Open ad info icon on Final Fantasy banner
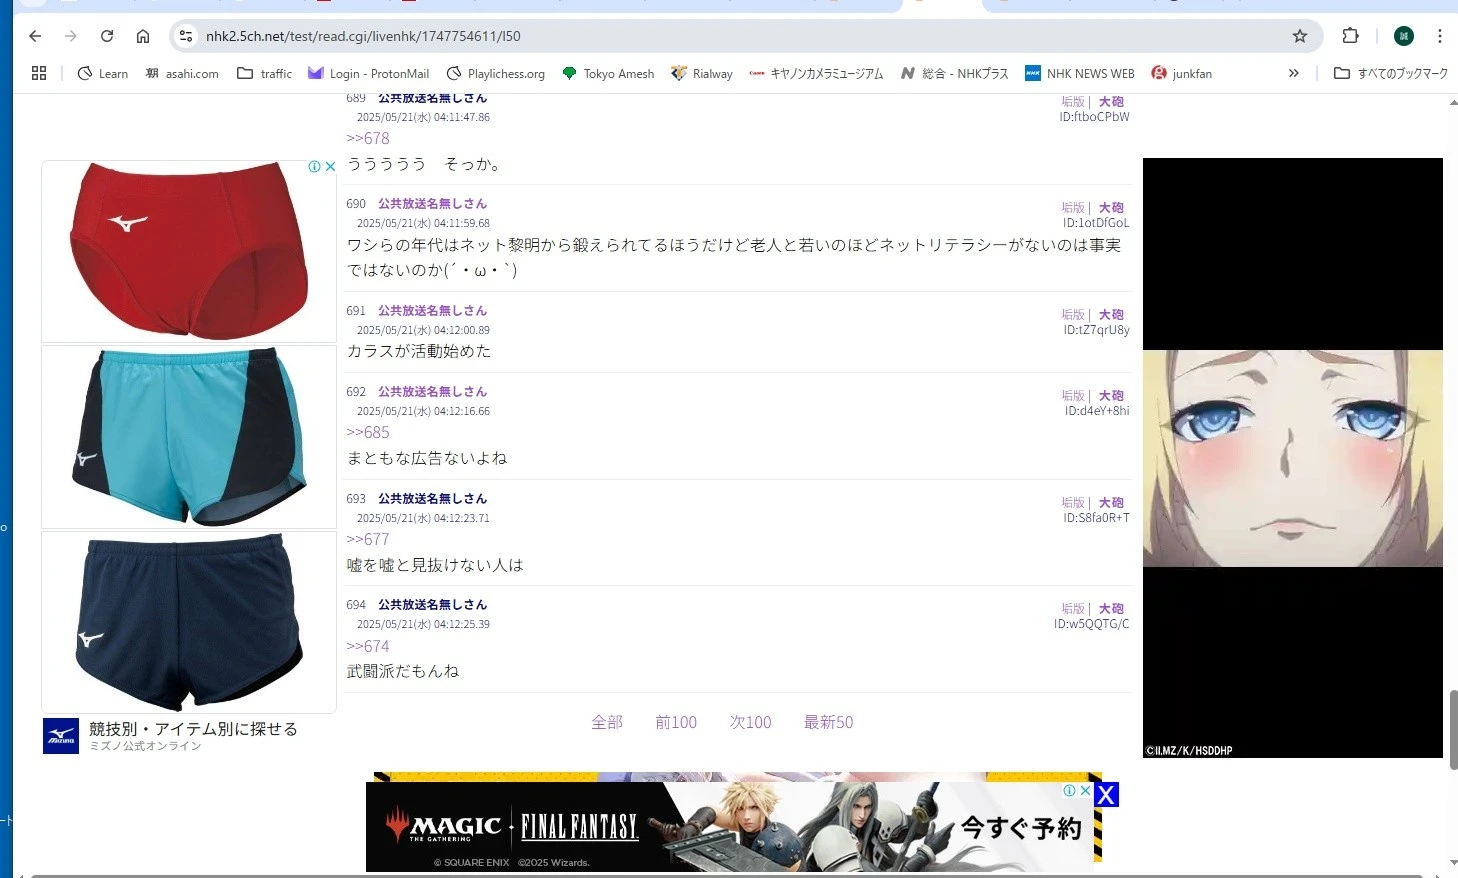This screenshot has width=1458, height=878. [1069, 790]
